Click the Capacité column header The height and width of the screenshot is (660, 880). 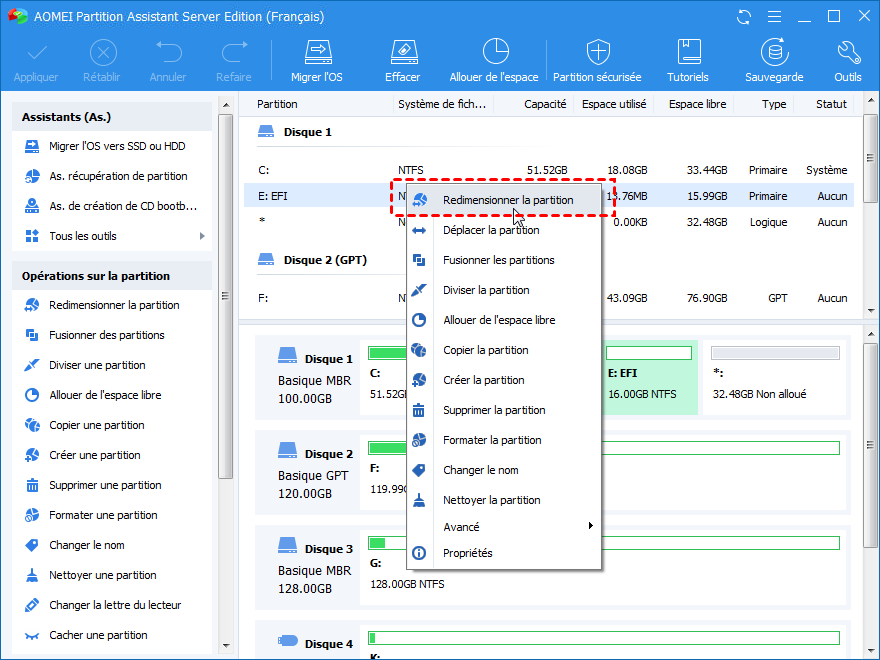coord(545,104)
